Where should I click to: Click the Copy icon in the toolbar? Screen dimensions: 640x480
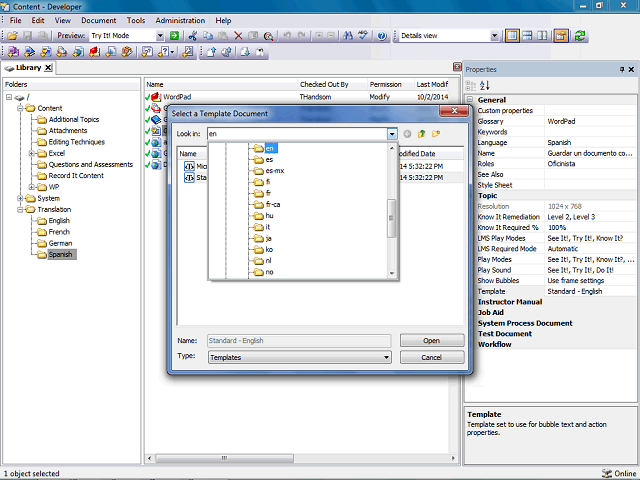point(208,36)
